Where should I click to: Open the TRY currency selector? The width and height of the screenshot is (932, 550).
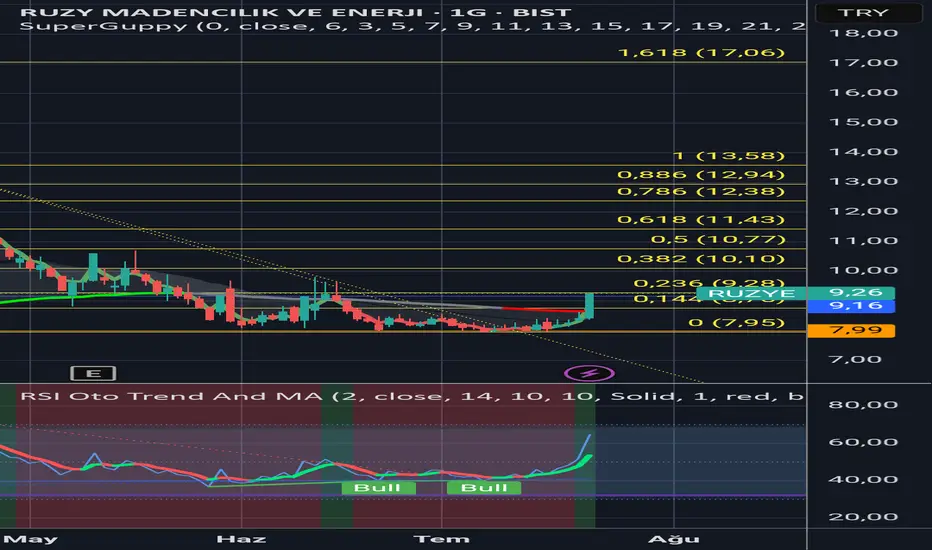(x=863, y=12)
